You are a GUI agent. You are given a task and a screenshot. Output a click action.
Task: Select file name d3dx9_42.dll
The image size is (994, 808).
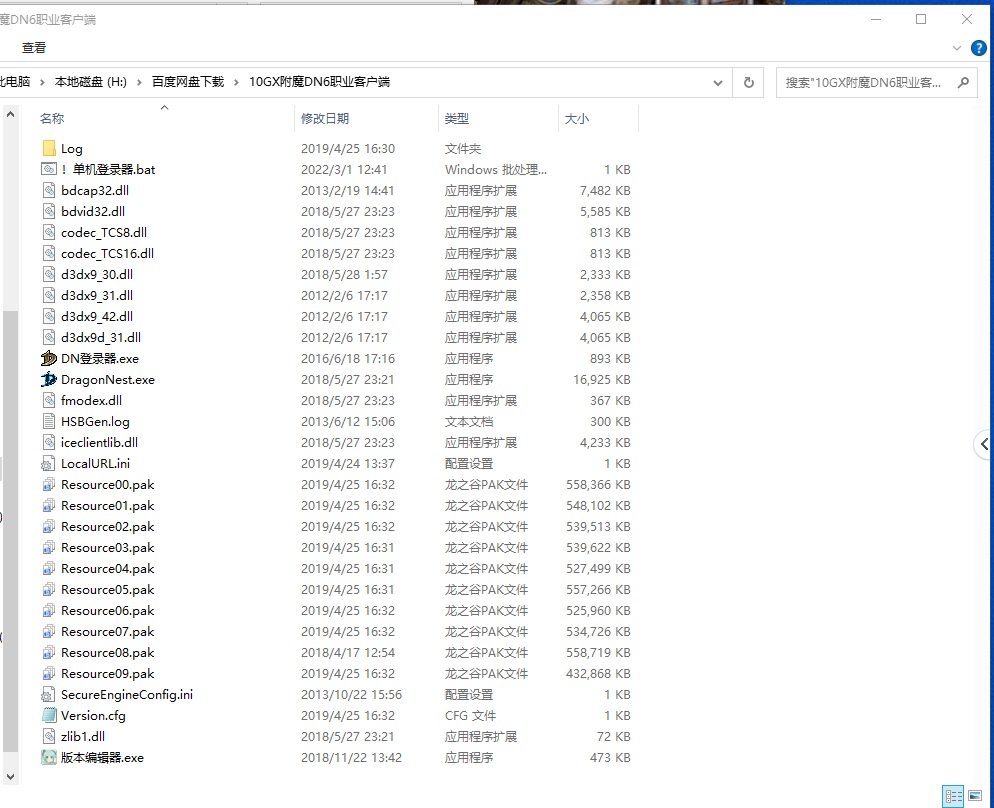pyautogui.click(x=97, y=316)
